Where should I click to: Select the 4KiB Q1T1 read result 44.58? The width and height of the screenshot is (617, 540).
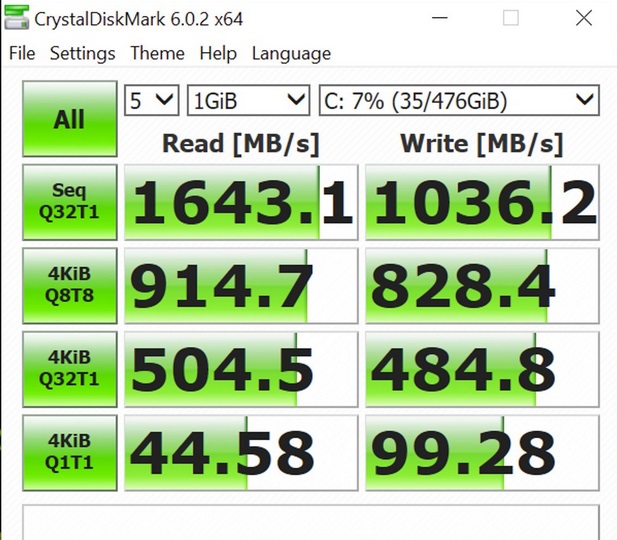241,453
